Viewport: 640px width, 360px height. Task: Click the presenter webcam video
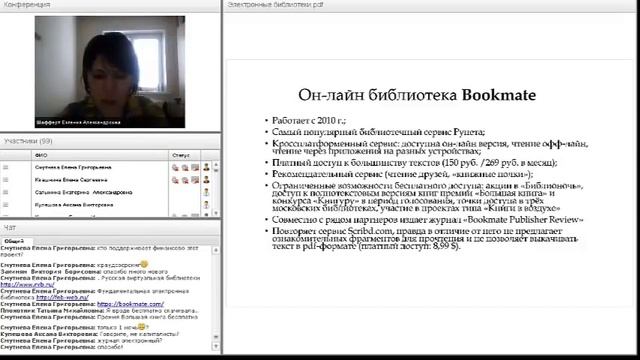pyautogui.click(x=110, y=72)
